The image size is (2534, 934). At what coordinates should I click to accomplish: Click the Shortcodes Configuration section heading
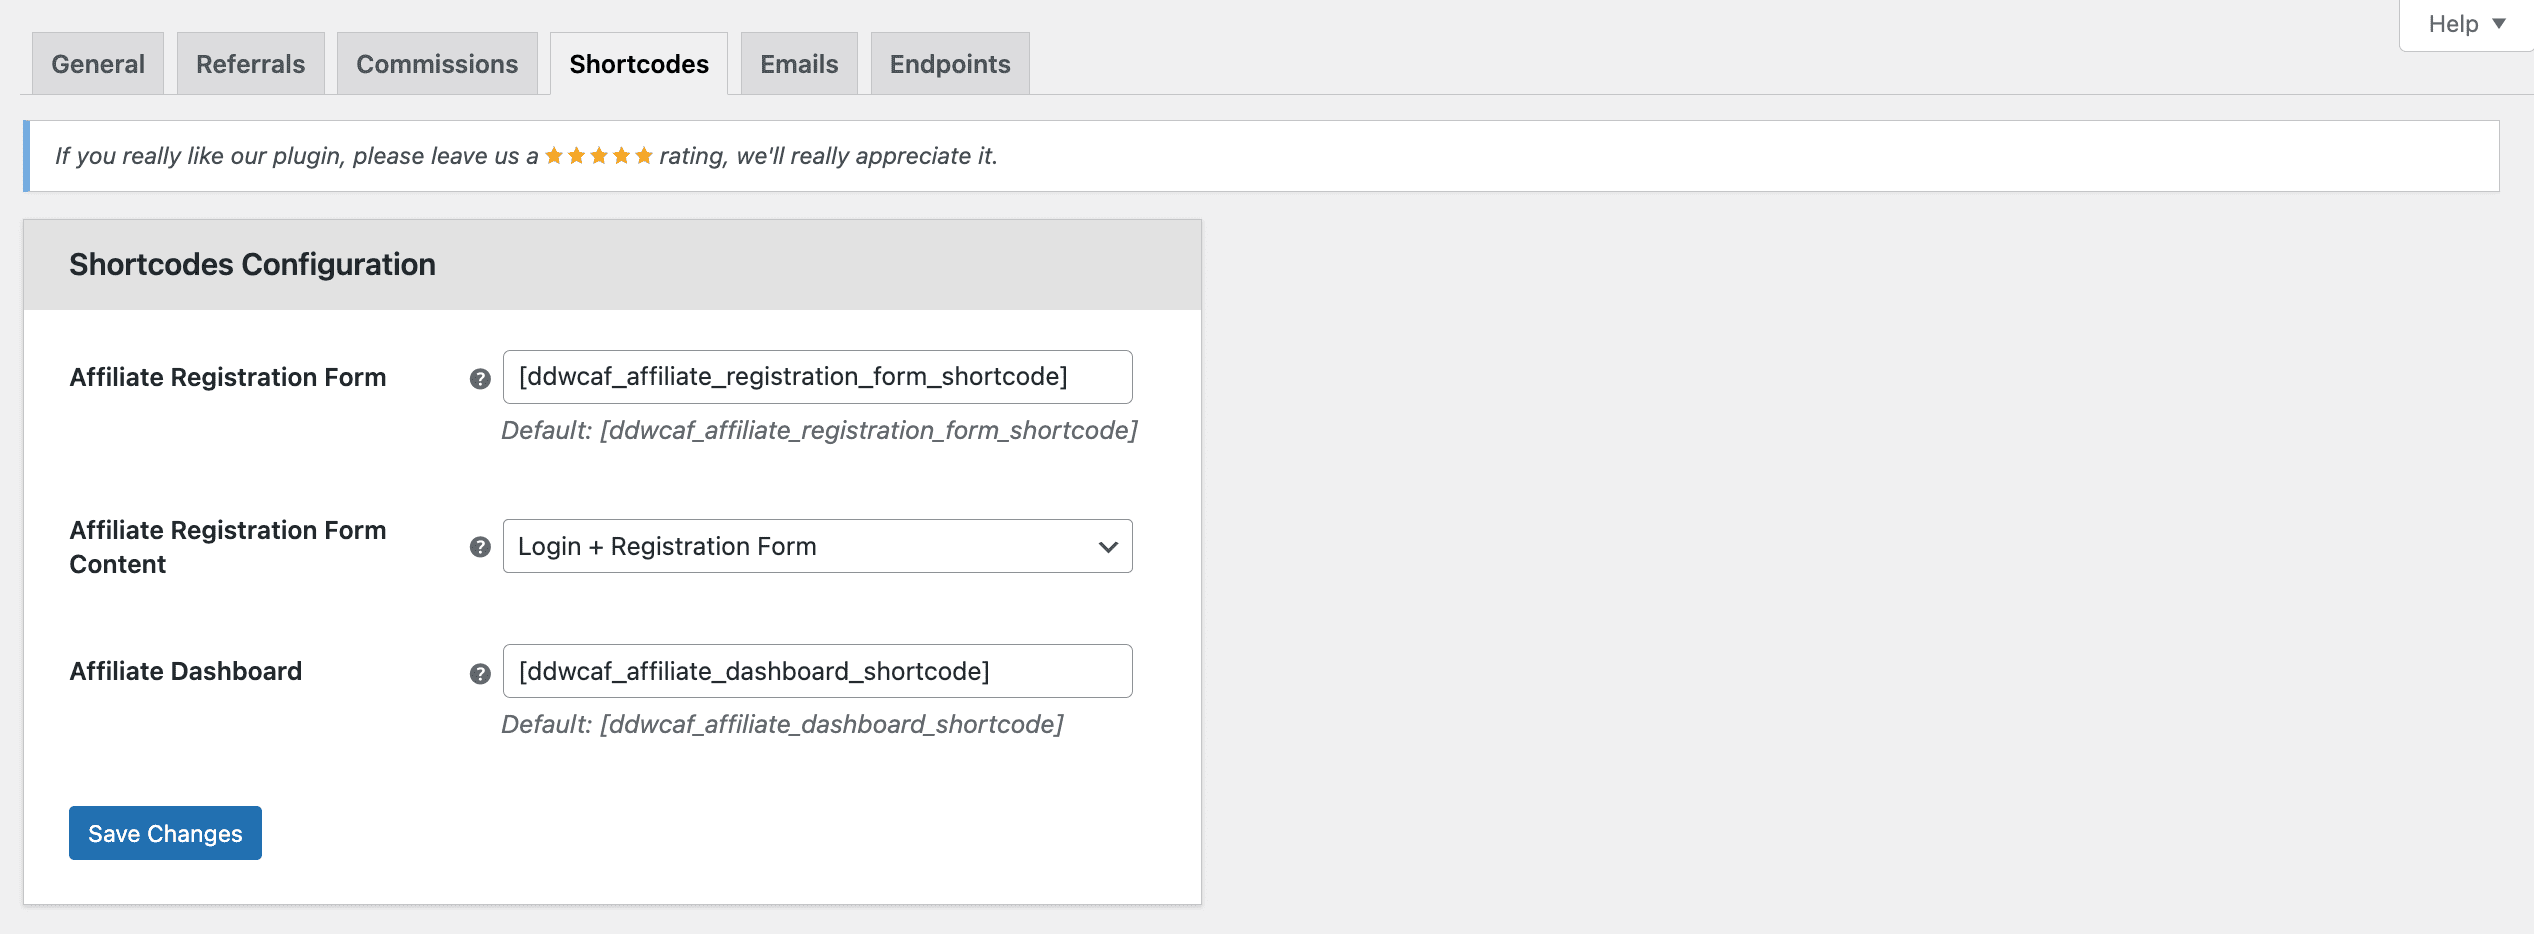pyautogui.click(x=252, y=264)
